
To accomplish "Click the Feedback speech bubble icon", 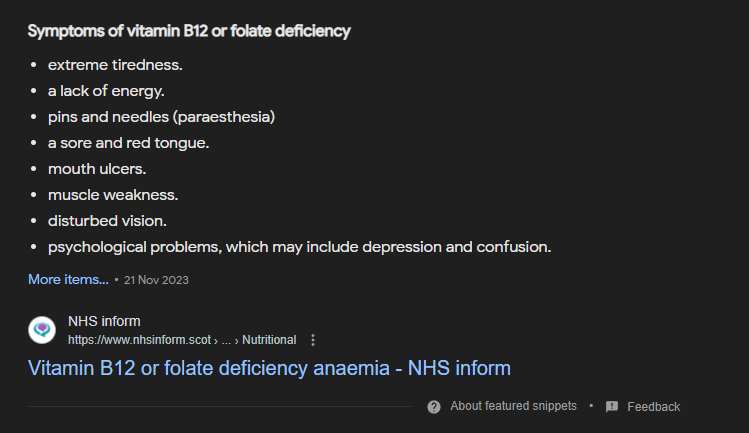I will point(612,406).
